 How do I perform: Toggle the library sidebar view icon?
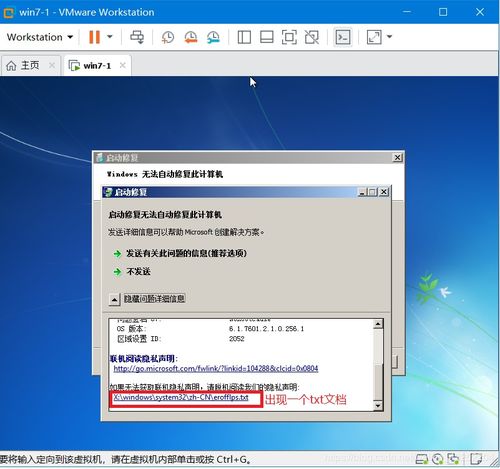[x=244, y=37]
